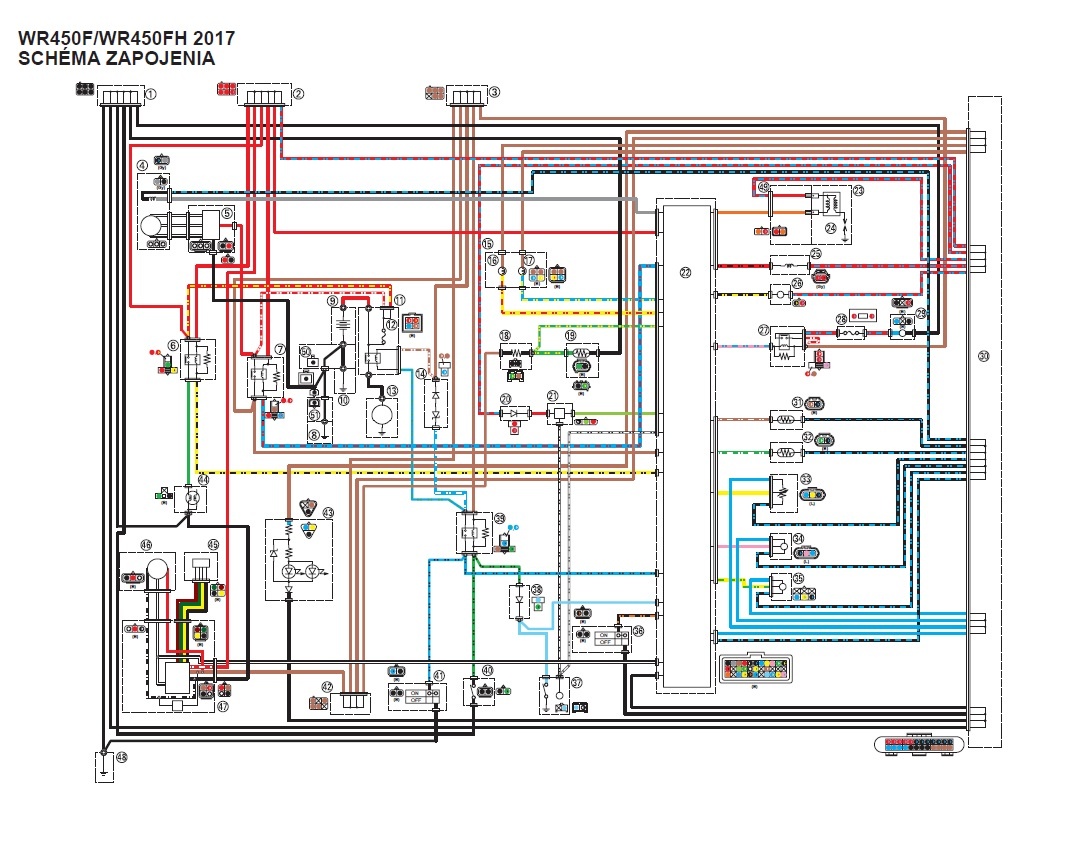
Task: Select the rounded multi-pin connector icon at bottom right
Action: 919,744
